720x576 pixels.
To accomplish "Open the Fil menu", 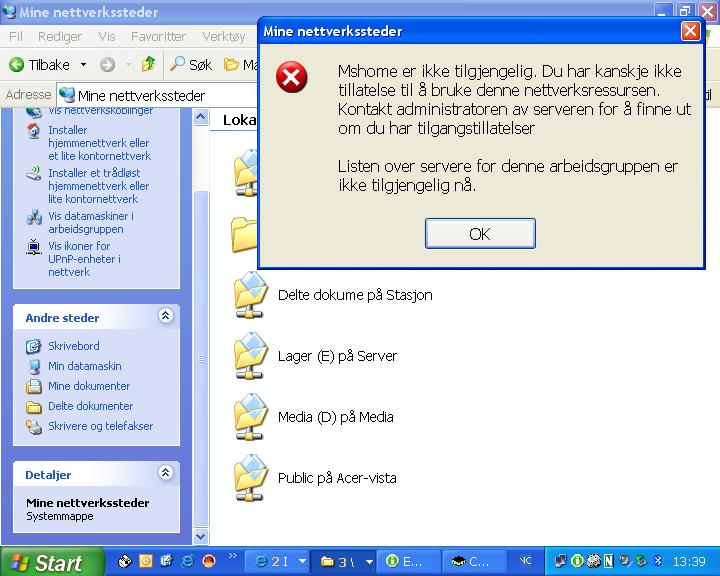I will [16, 37].
